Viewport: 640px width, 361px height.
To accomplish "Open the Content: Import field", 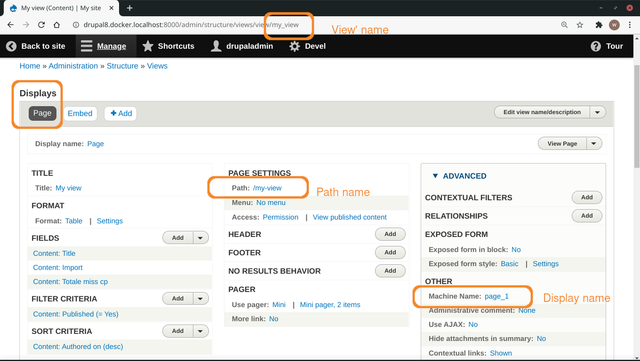I will click(58, 267).
